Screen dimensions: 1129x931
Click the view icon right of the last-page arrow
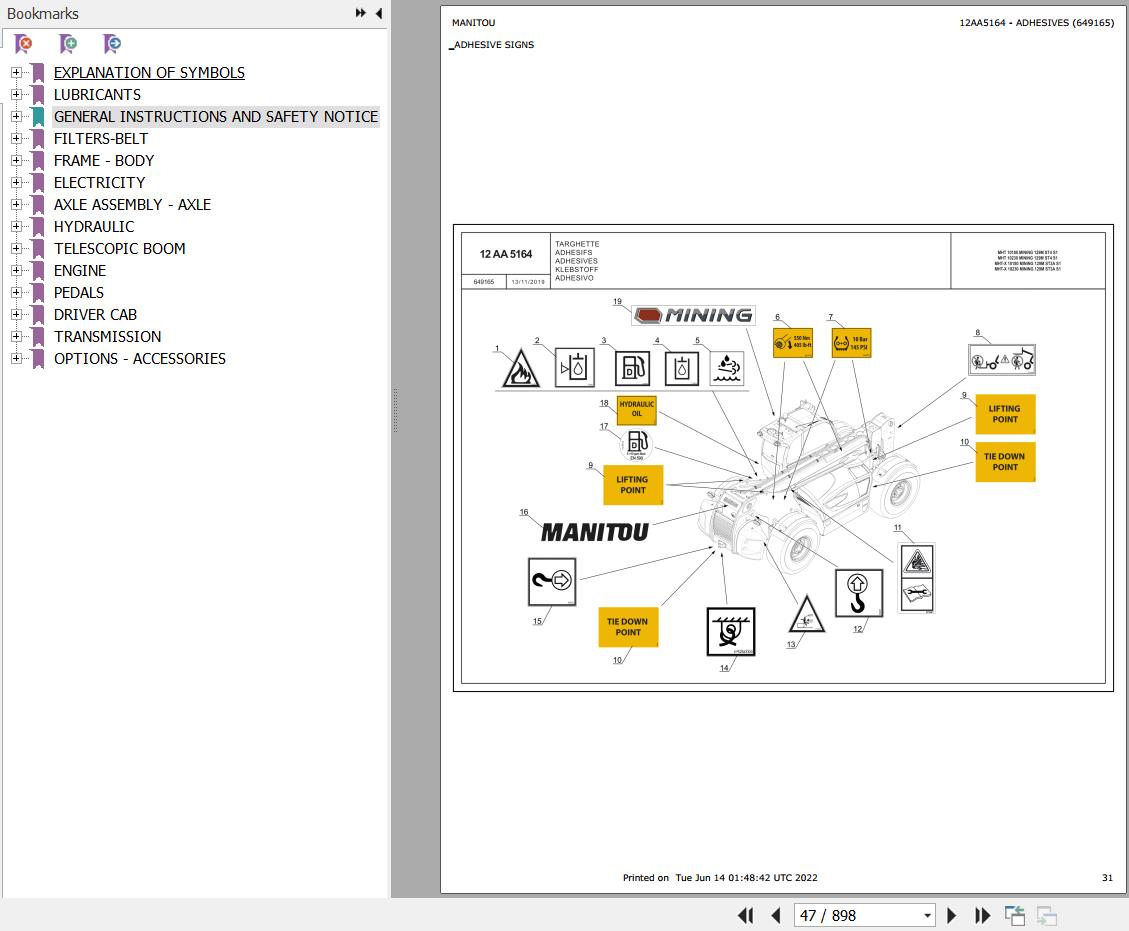1015,915
